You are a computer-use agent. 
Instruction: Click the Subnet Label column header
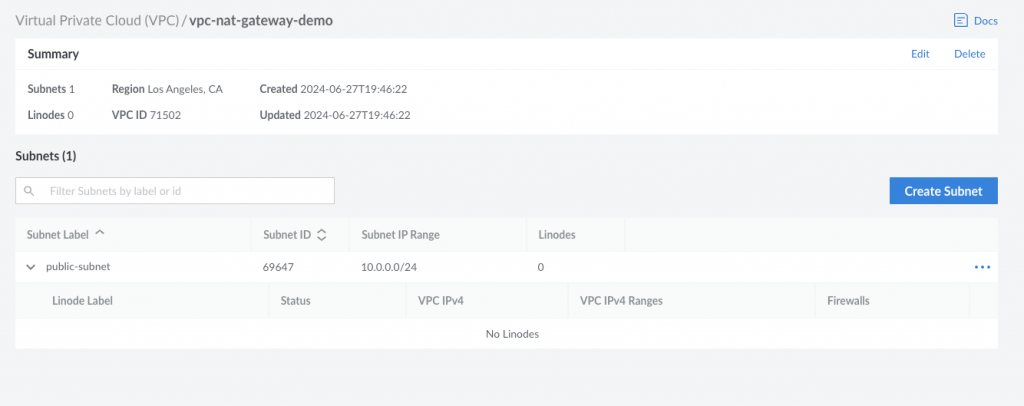(x=58, y=235)
